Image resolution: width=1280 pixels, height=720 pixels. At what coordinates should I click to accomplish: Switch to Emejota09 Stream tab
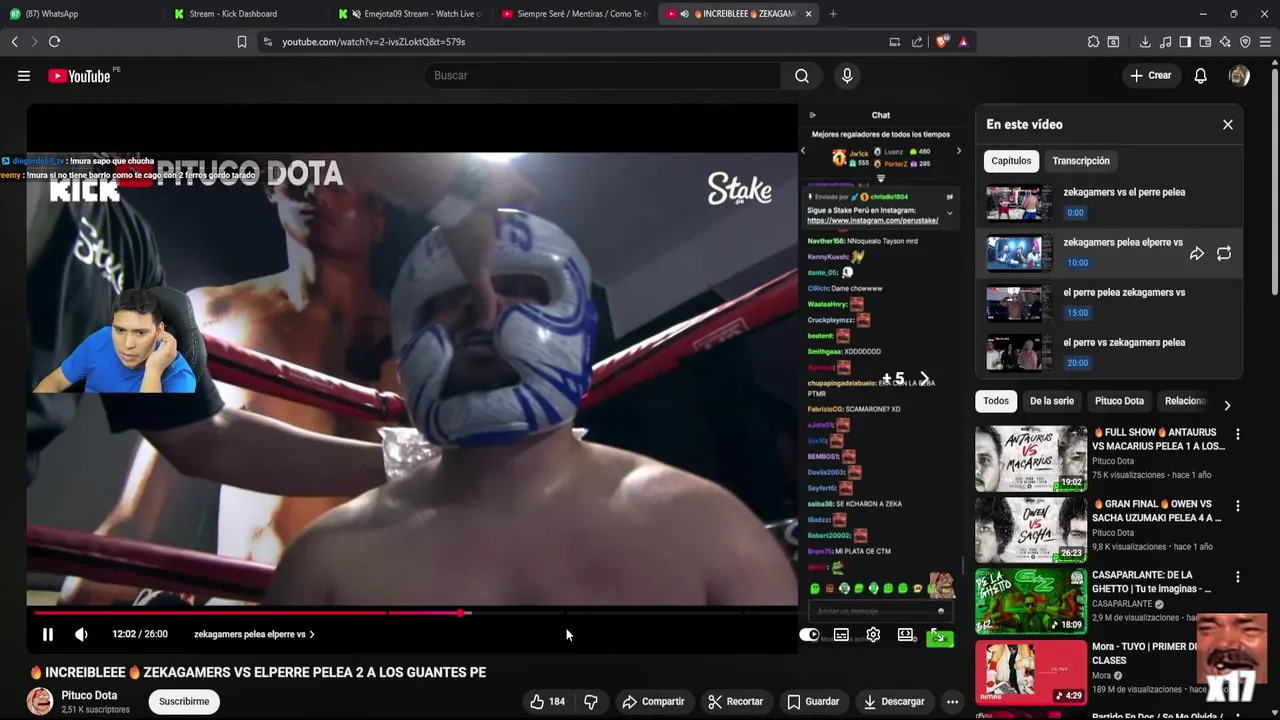pyautogui.click(x=411, y=14)
